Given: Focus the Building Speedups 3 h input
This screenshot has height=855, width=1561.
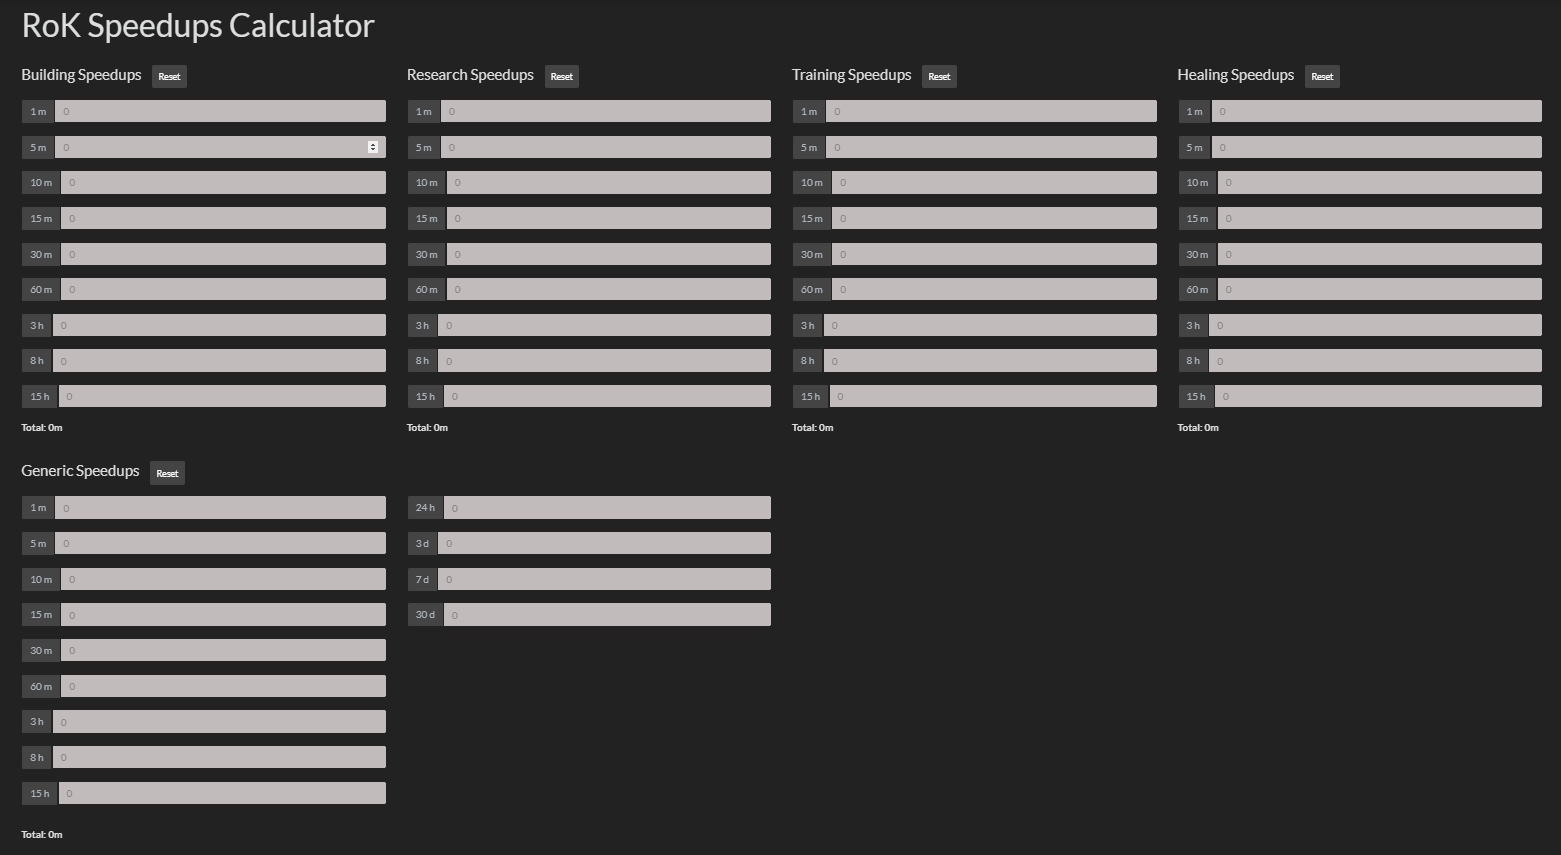Looking at the screenshot, I should 219,325.
